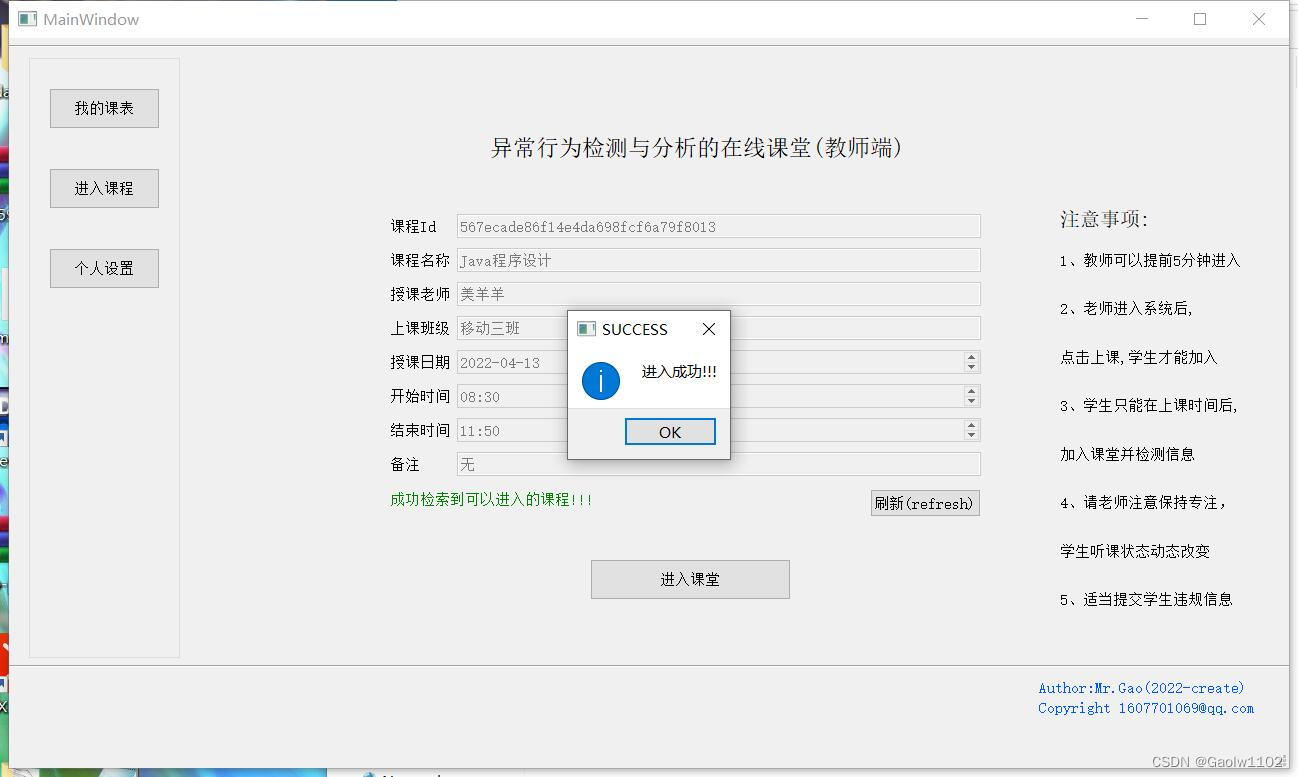Click the blue info icon in dialog
This screenshot has height=777, width=1298.
point(601,380)
